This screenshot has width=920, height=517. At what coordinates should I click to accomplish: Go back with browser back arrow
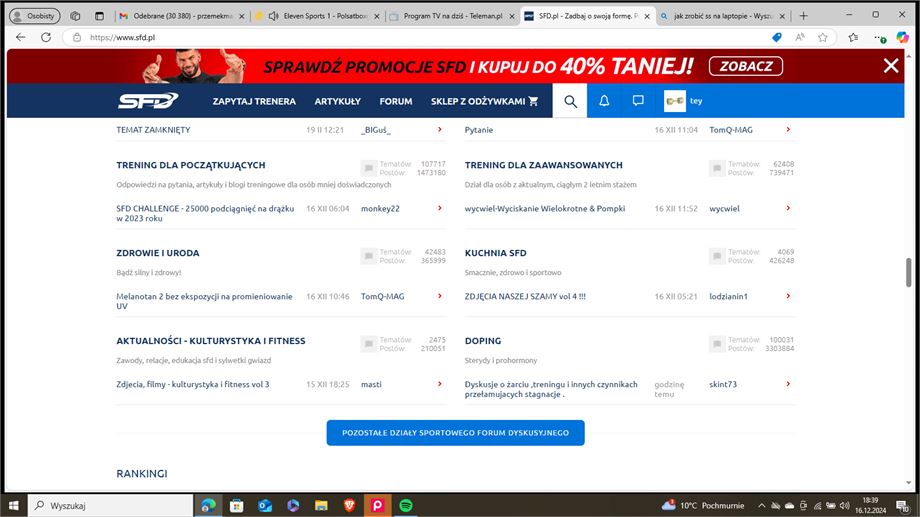[21, 37]
